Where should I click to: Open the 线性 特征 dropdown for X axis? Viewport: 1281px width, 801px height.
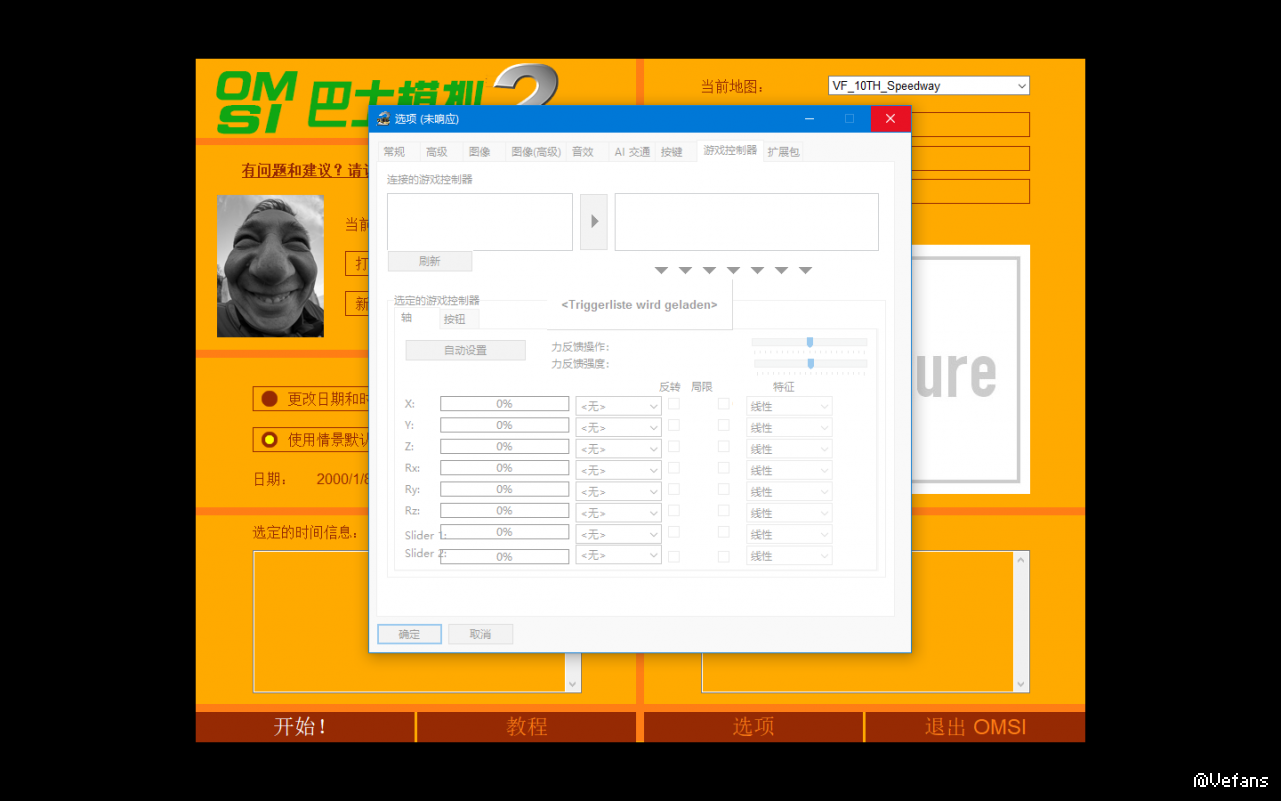click(x=789, y=406)
